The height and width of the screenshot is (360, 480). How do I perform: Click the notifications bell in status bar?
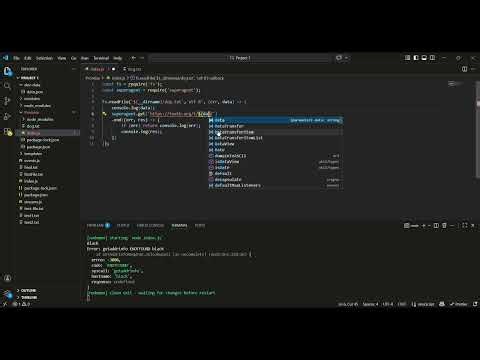(x=475, y=304)
